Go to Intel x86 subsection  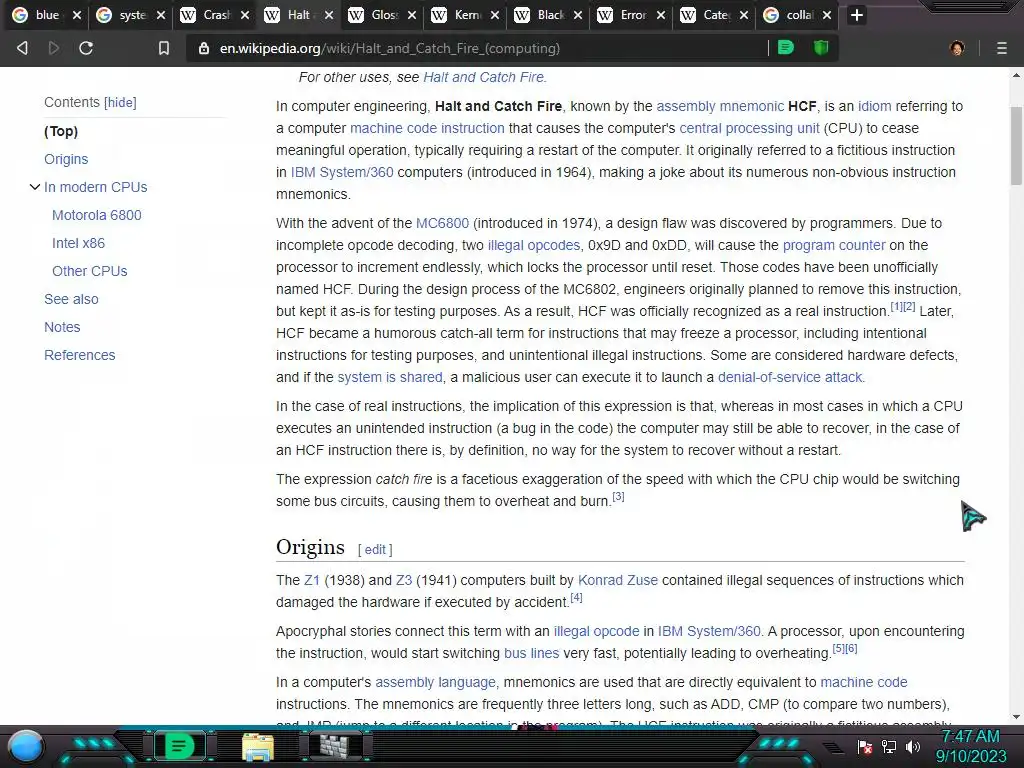point(78,244)
